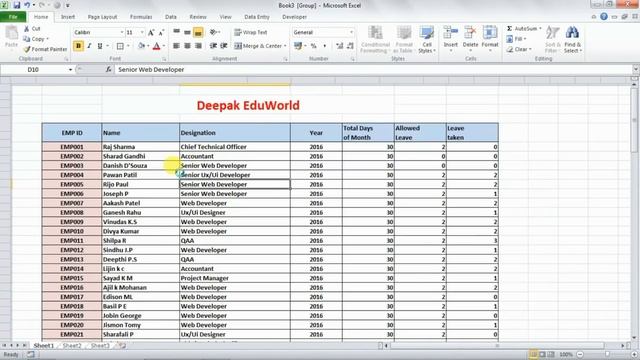Increase font size with the large A
The image size is (640, 360).
click(151, 32)
